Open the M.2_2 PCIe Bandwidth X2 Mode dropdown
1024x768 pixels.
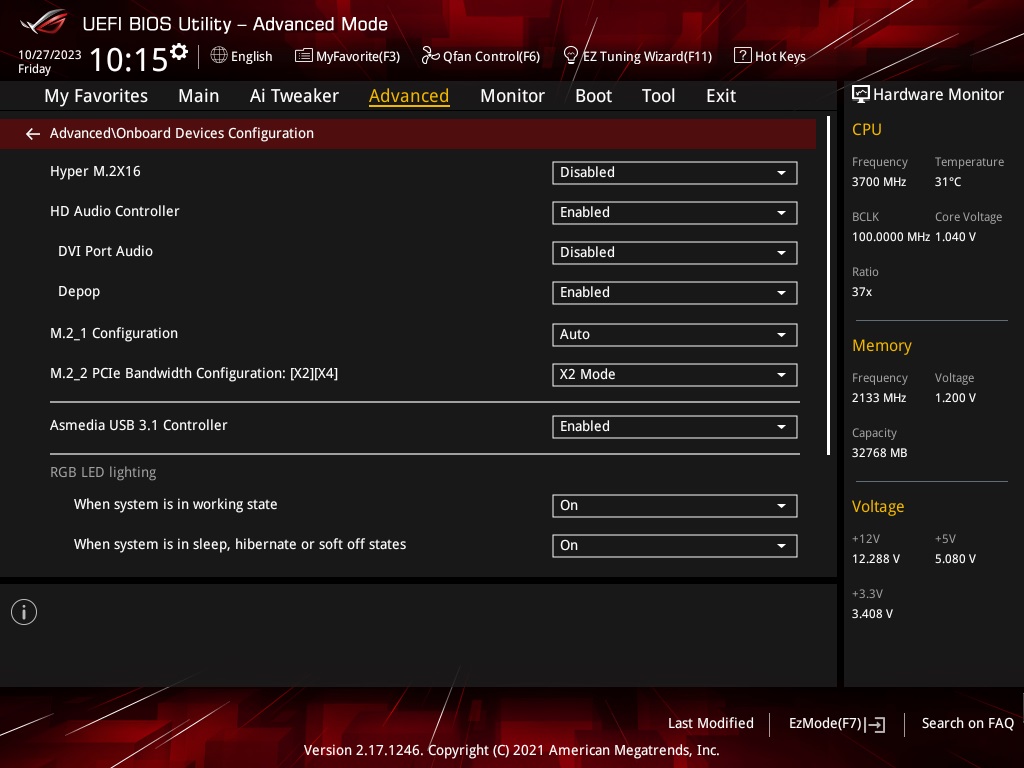675,374
